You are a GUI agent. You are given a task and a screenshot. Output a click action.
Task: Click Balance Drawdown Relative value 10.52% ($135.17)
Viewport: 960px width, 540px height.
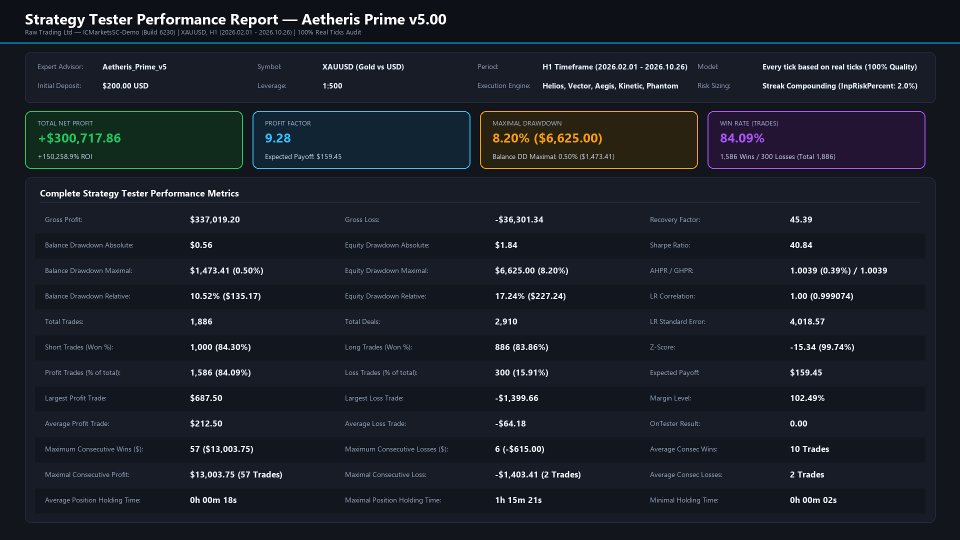pos(225,296)
